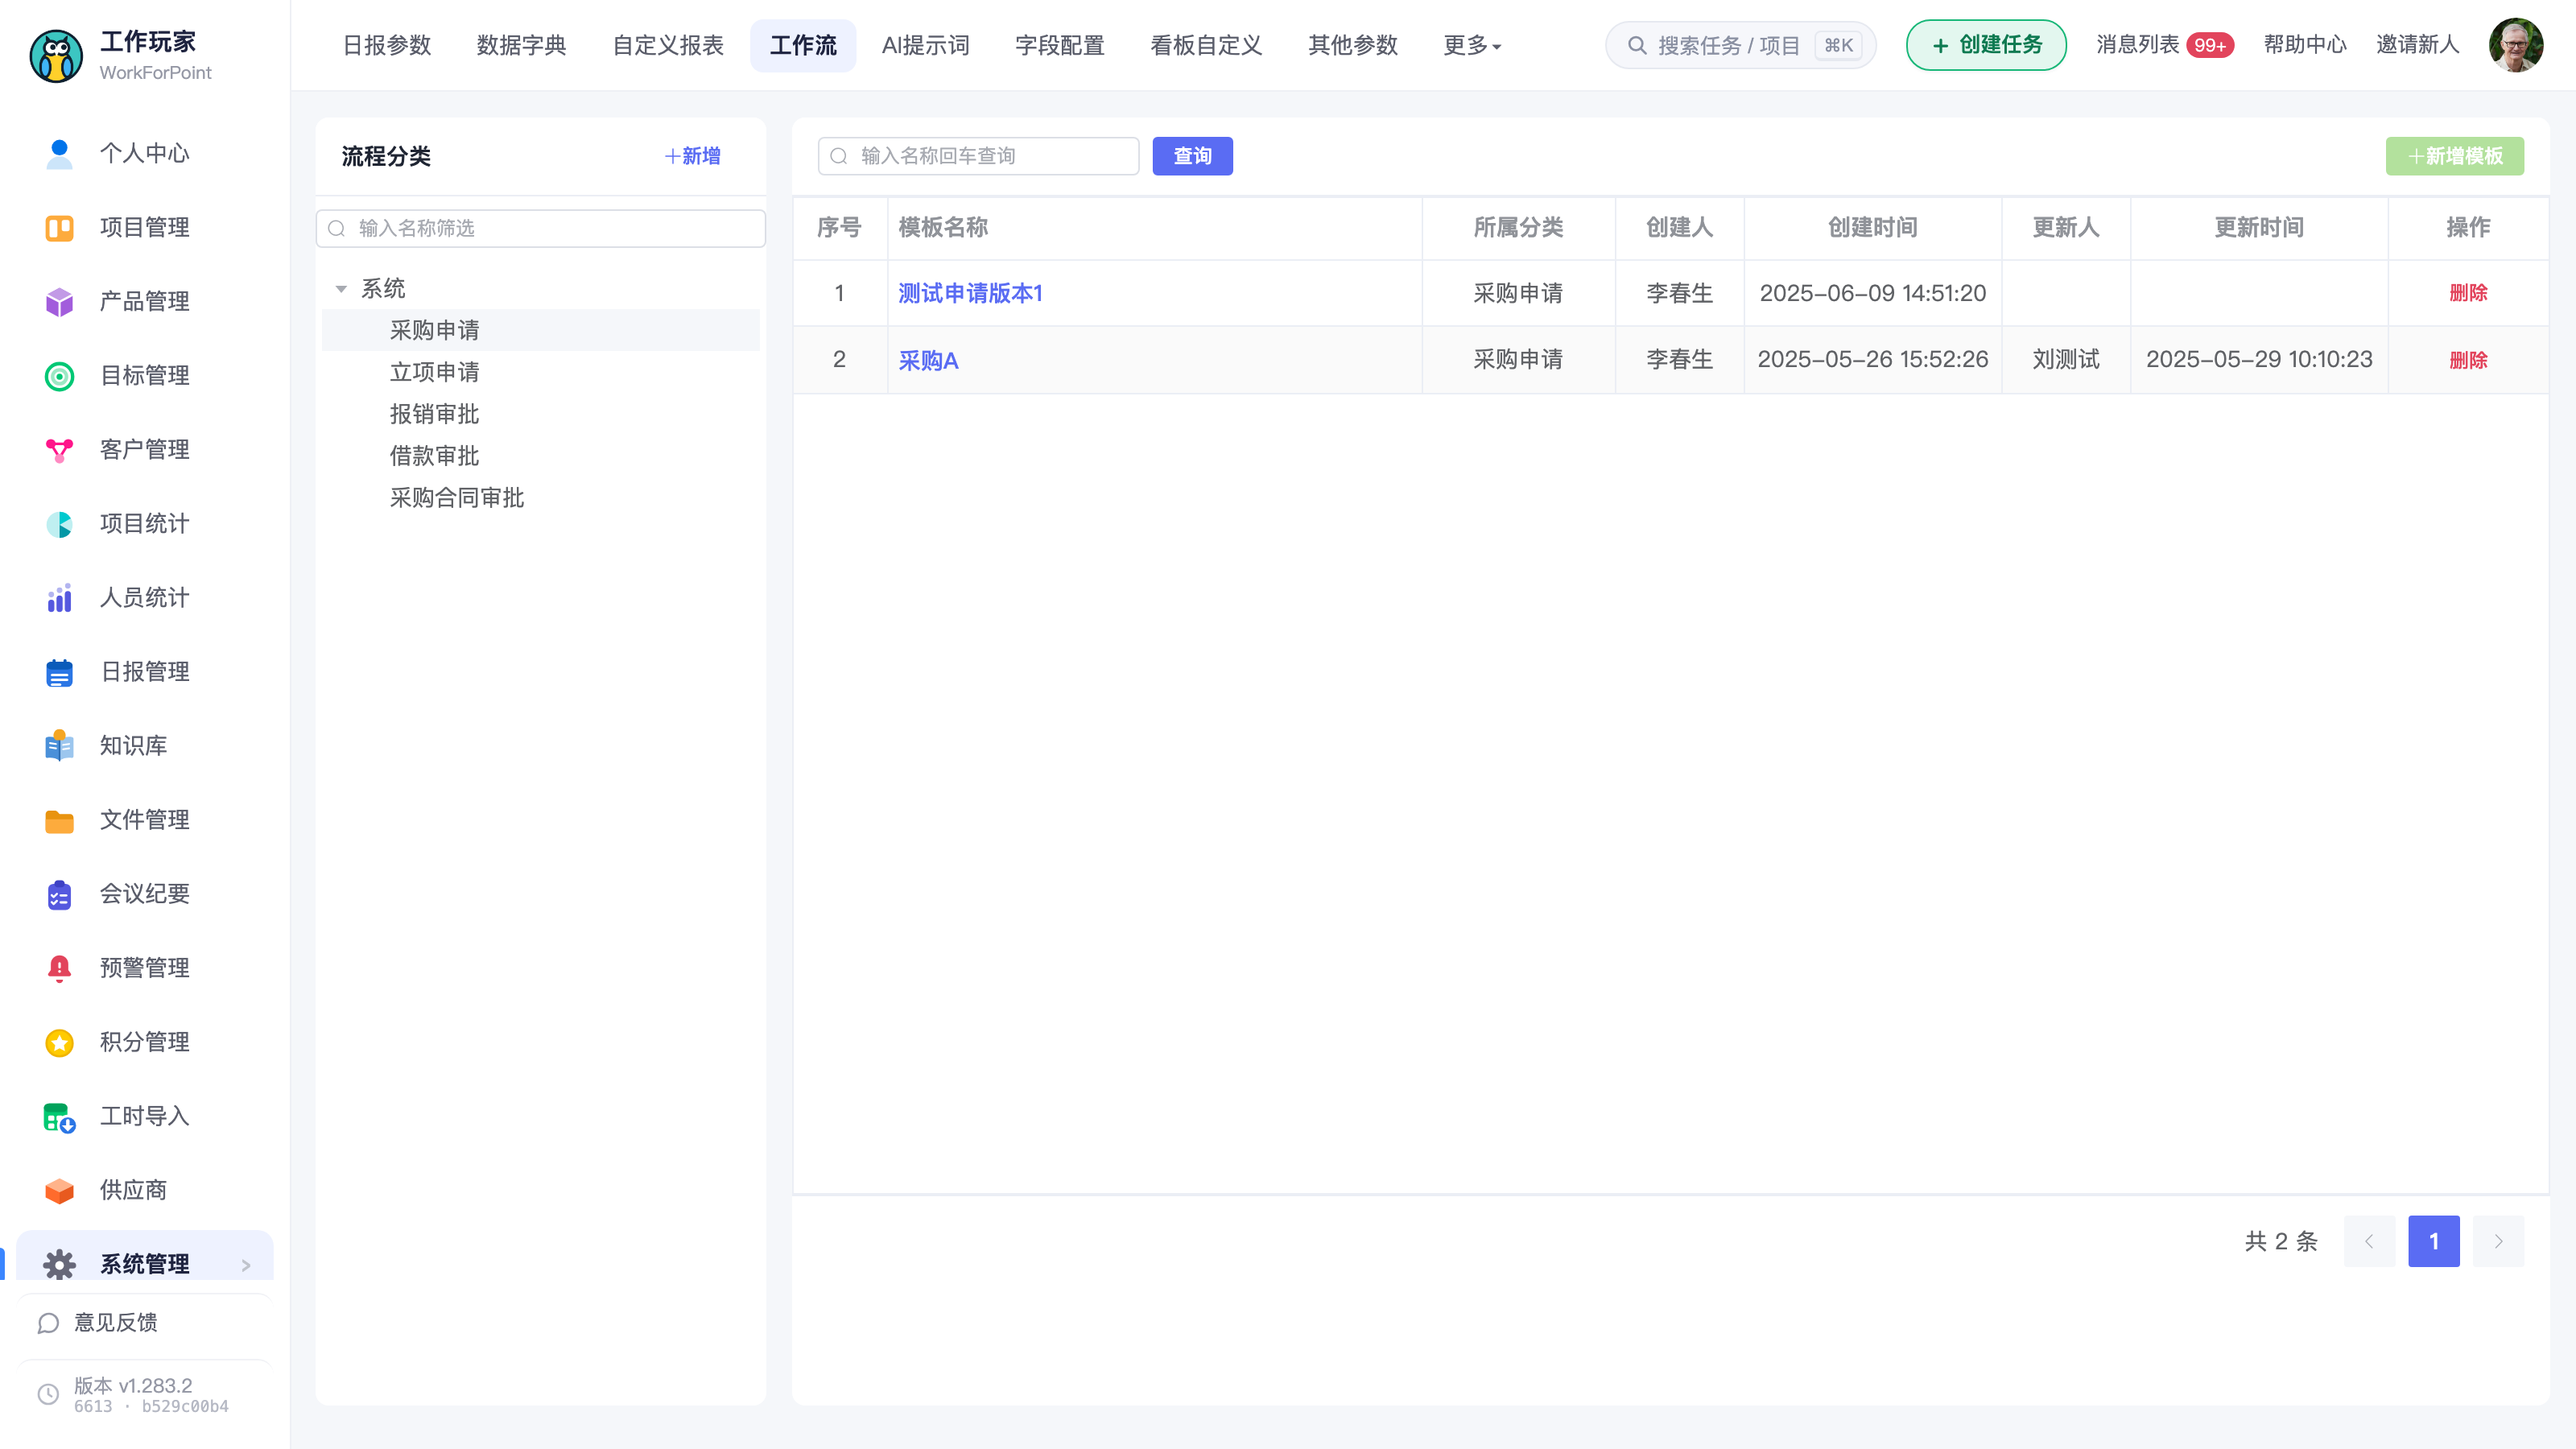Delete the 采购A template row

2468,360
